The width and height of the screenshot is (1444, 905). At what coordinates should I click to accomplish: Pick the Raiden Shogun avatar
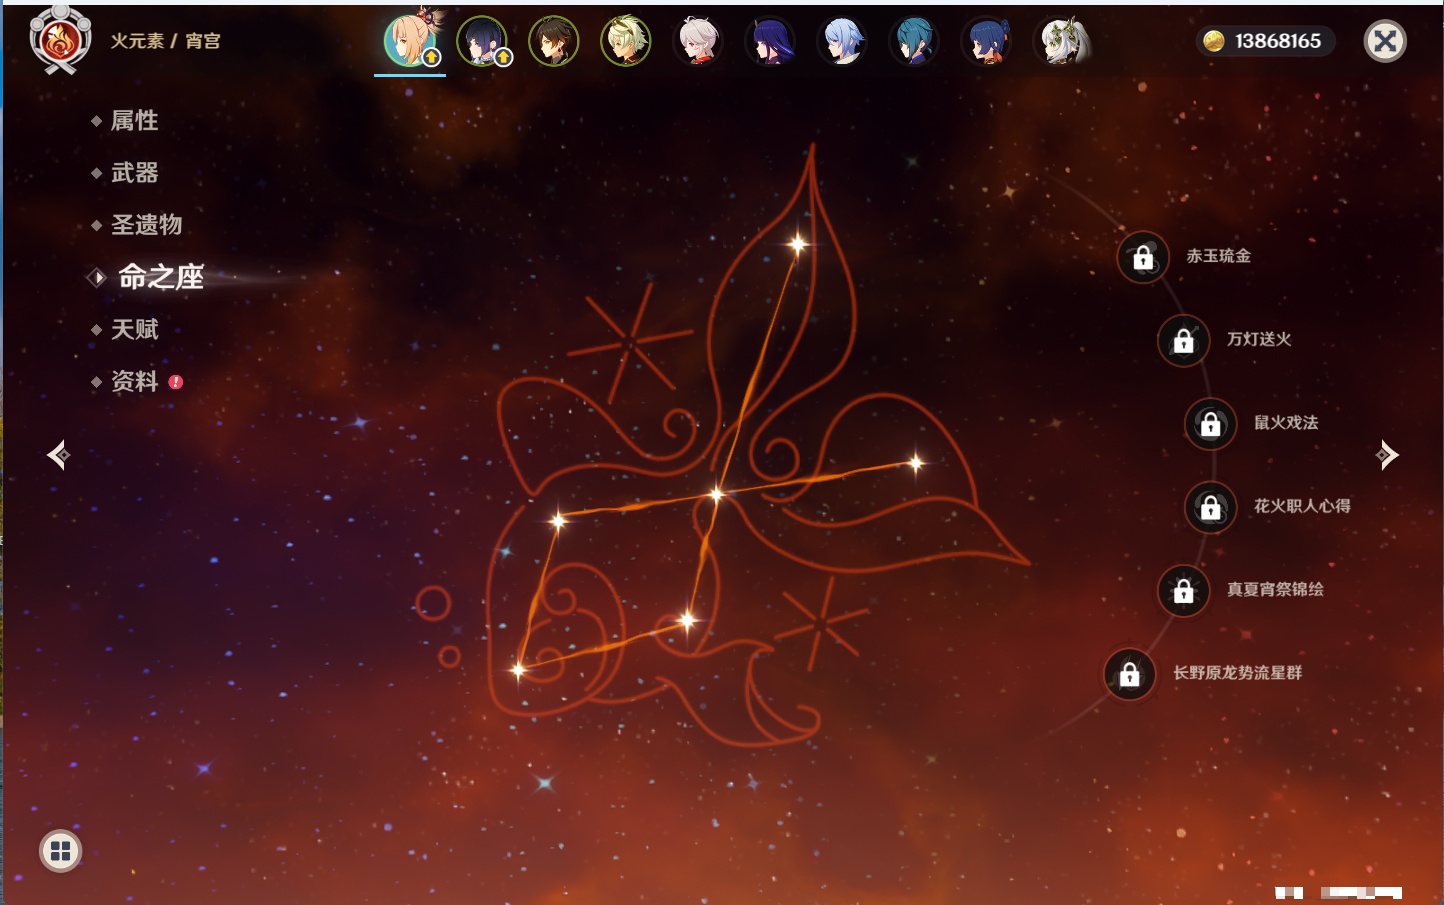[770, 41]
